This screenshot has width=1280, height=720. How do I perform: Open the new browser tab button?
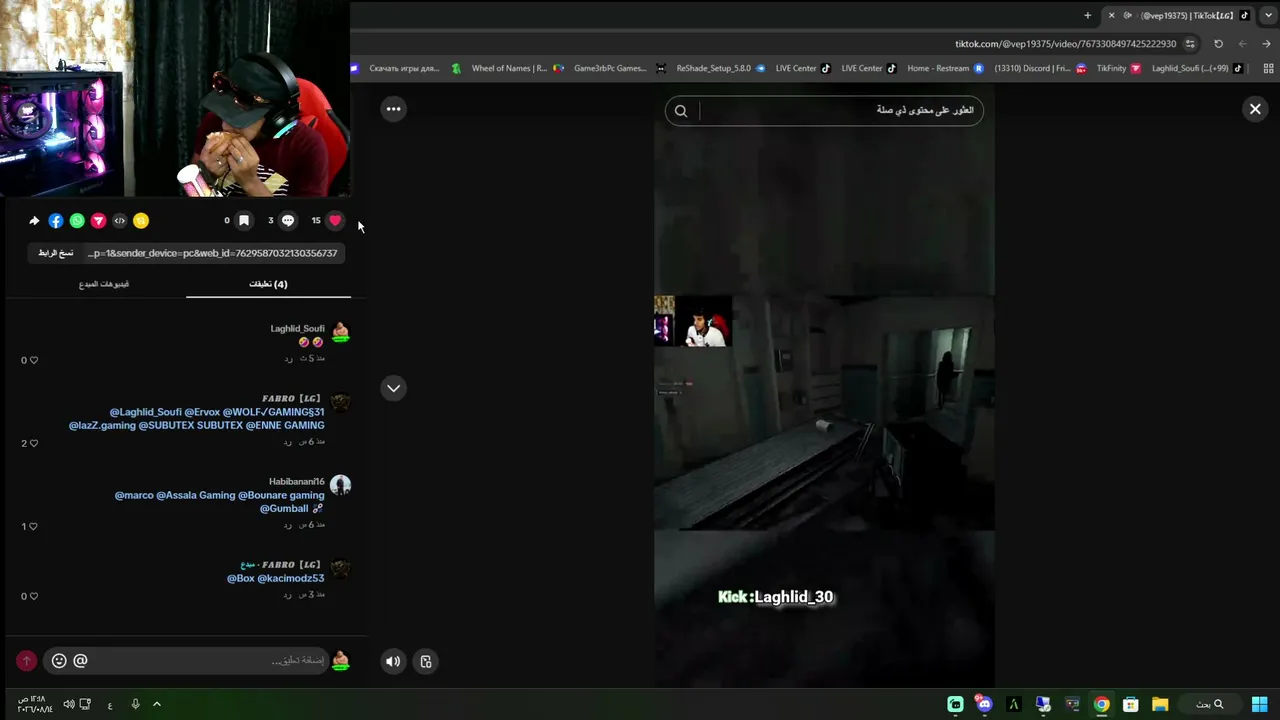click(x=1088, y=15)
